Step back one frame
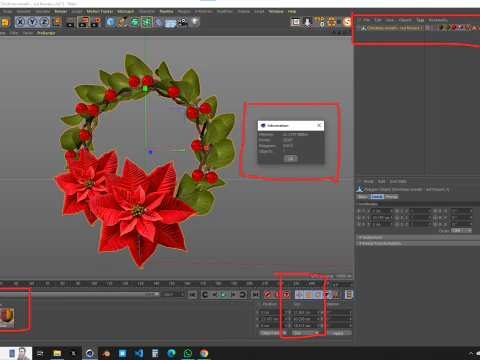Image resolution: width=480 pixels, height=360 pixels. [x=214, y=295]
